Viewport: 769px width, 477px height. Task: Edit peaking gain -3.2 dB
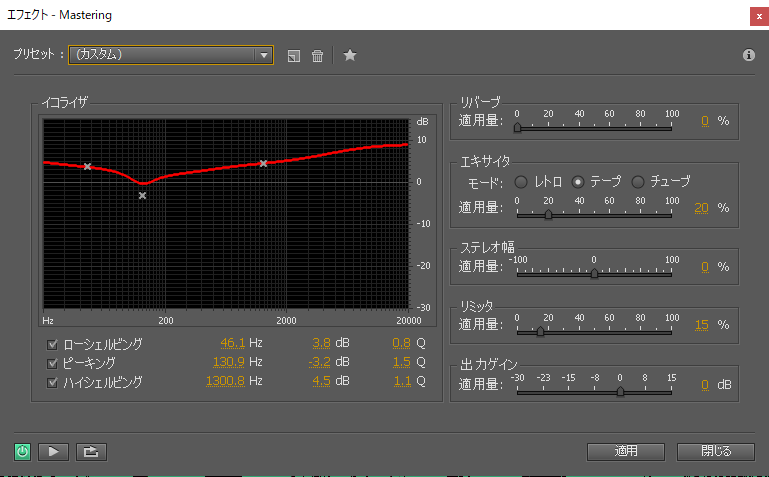click(x=319, y=362)
